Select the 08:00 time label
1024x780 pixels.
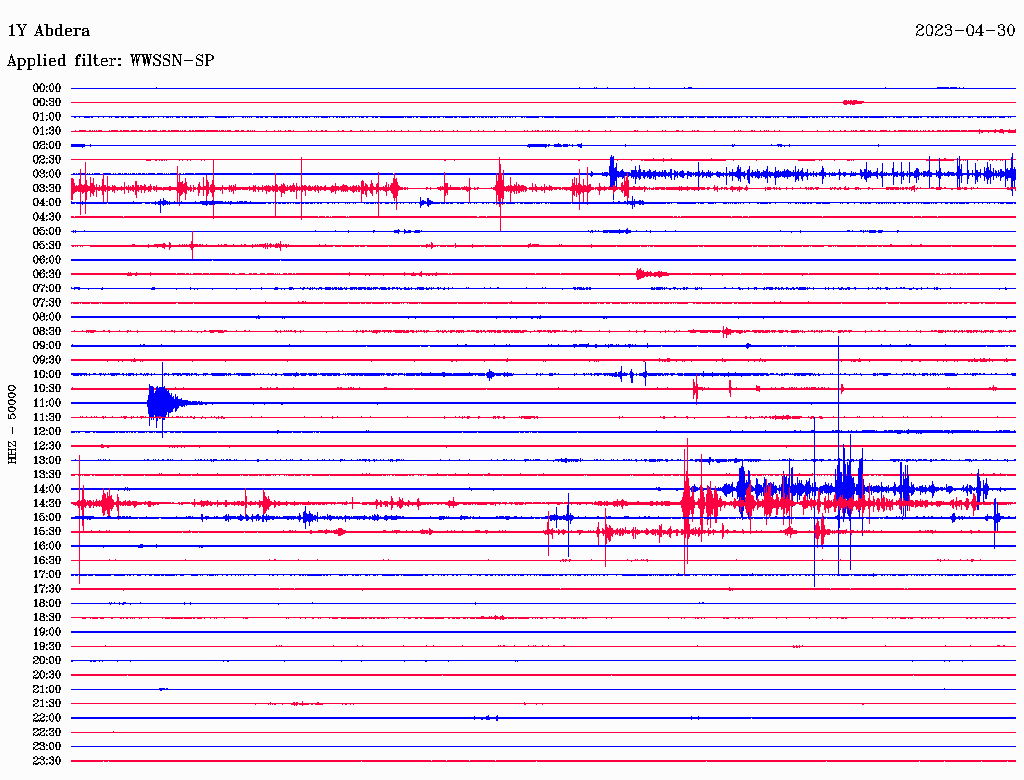click(x=47, y=317)
